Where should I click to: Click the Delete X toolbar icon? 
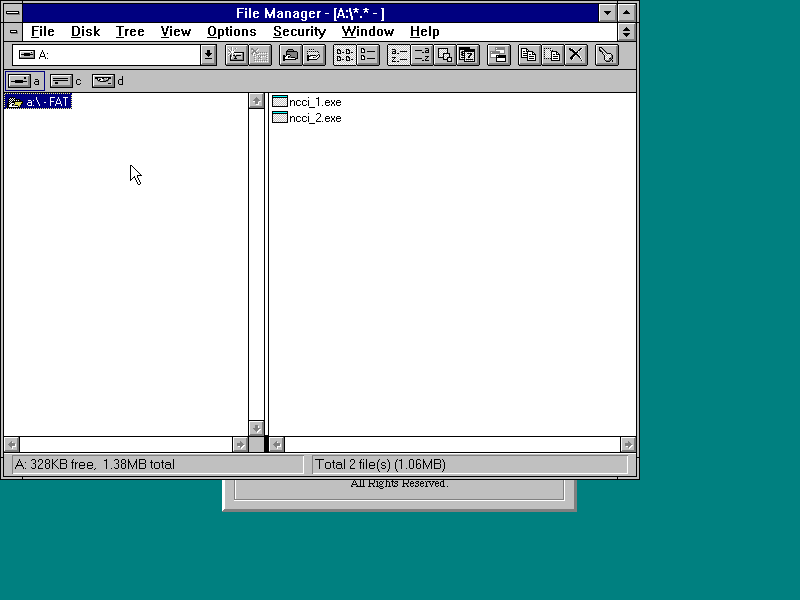(x=576, y=55)
